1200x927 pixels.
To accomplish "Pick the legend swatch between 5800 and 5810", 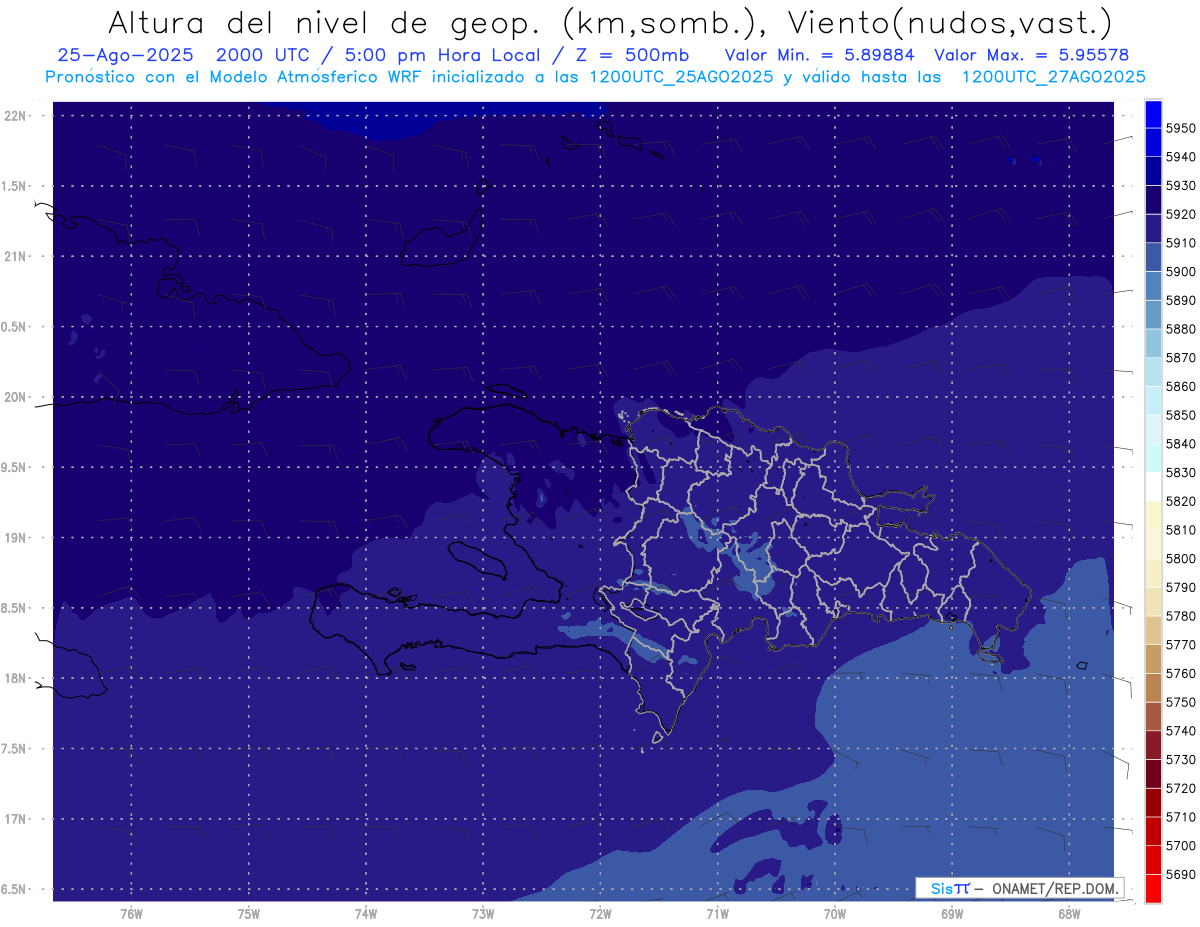I will (1153, 544).
